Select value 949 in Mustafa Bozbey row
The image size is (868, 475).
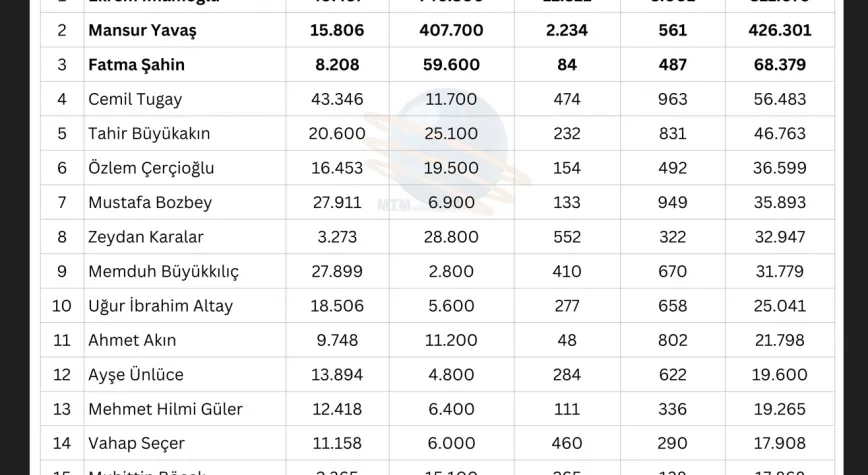coord(673,202)
